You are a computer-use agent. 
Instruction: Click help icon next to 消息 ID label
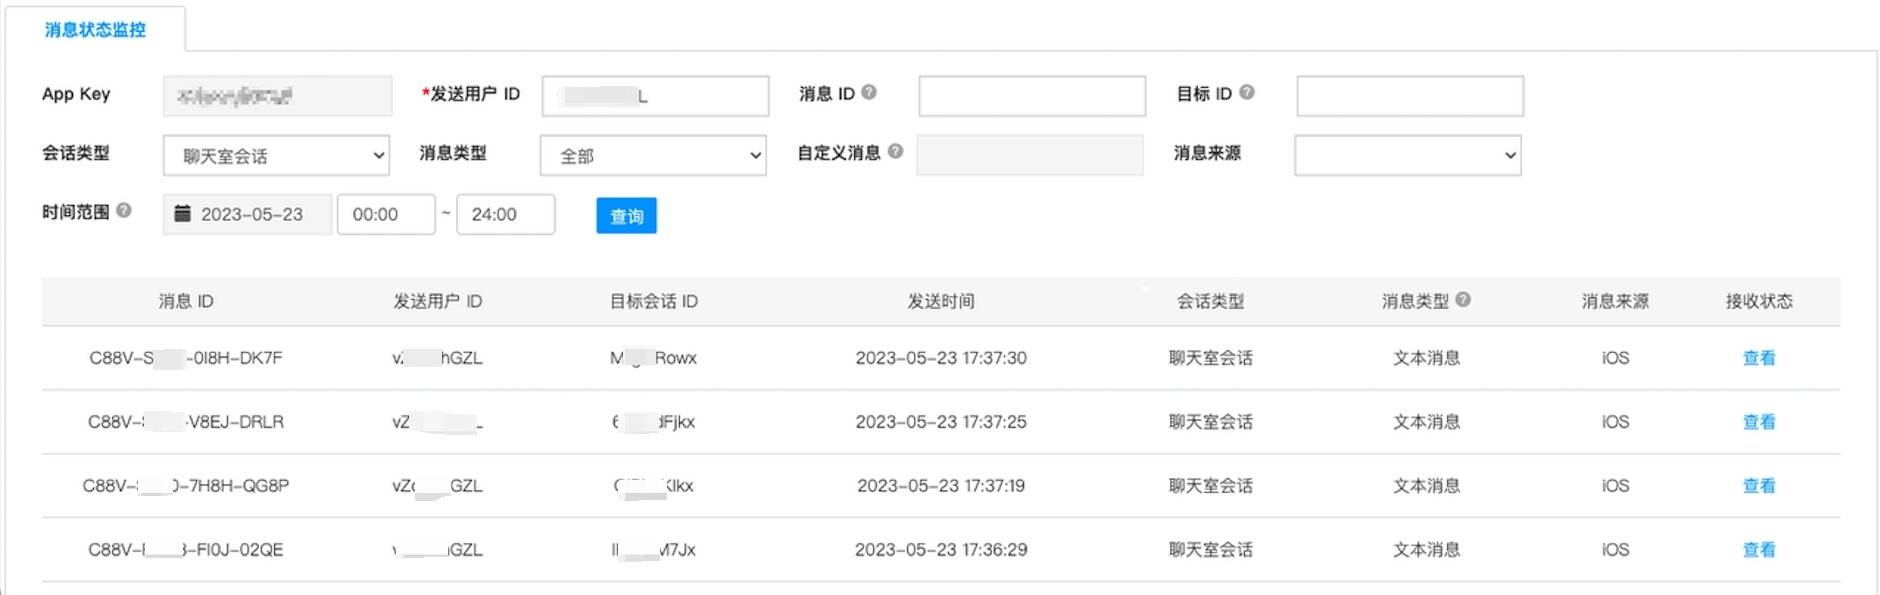pyautogui.click(x=869, y=92)
